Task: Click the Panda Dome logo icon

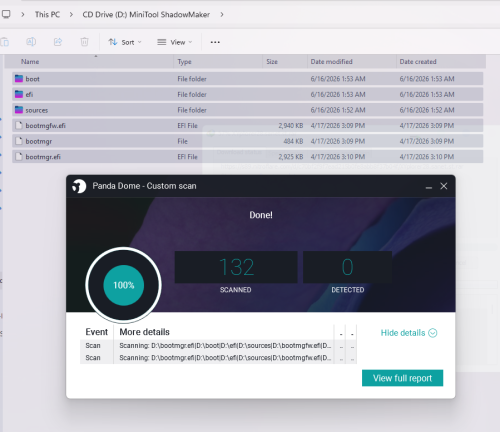Action: pyautogui.click(x=79, y=186)
